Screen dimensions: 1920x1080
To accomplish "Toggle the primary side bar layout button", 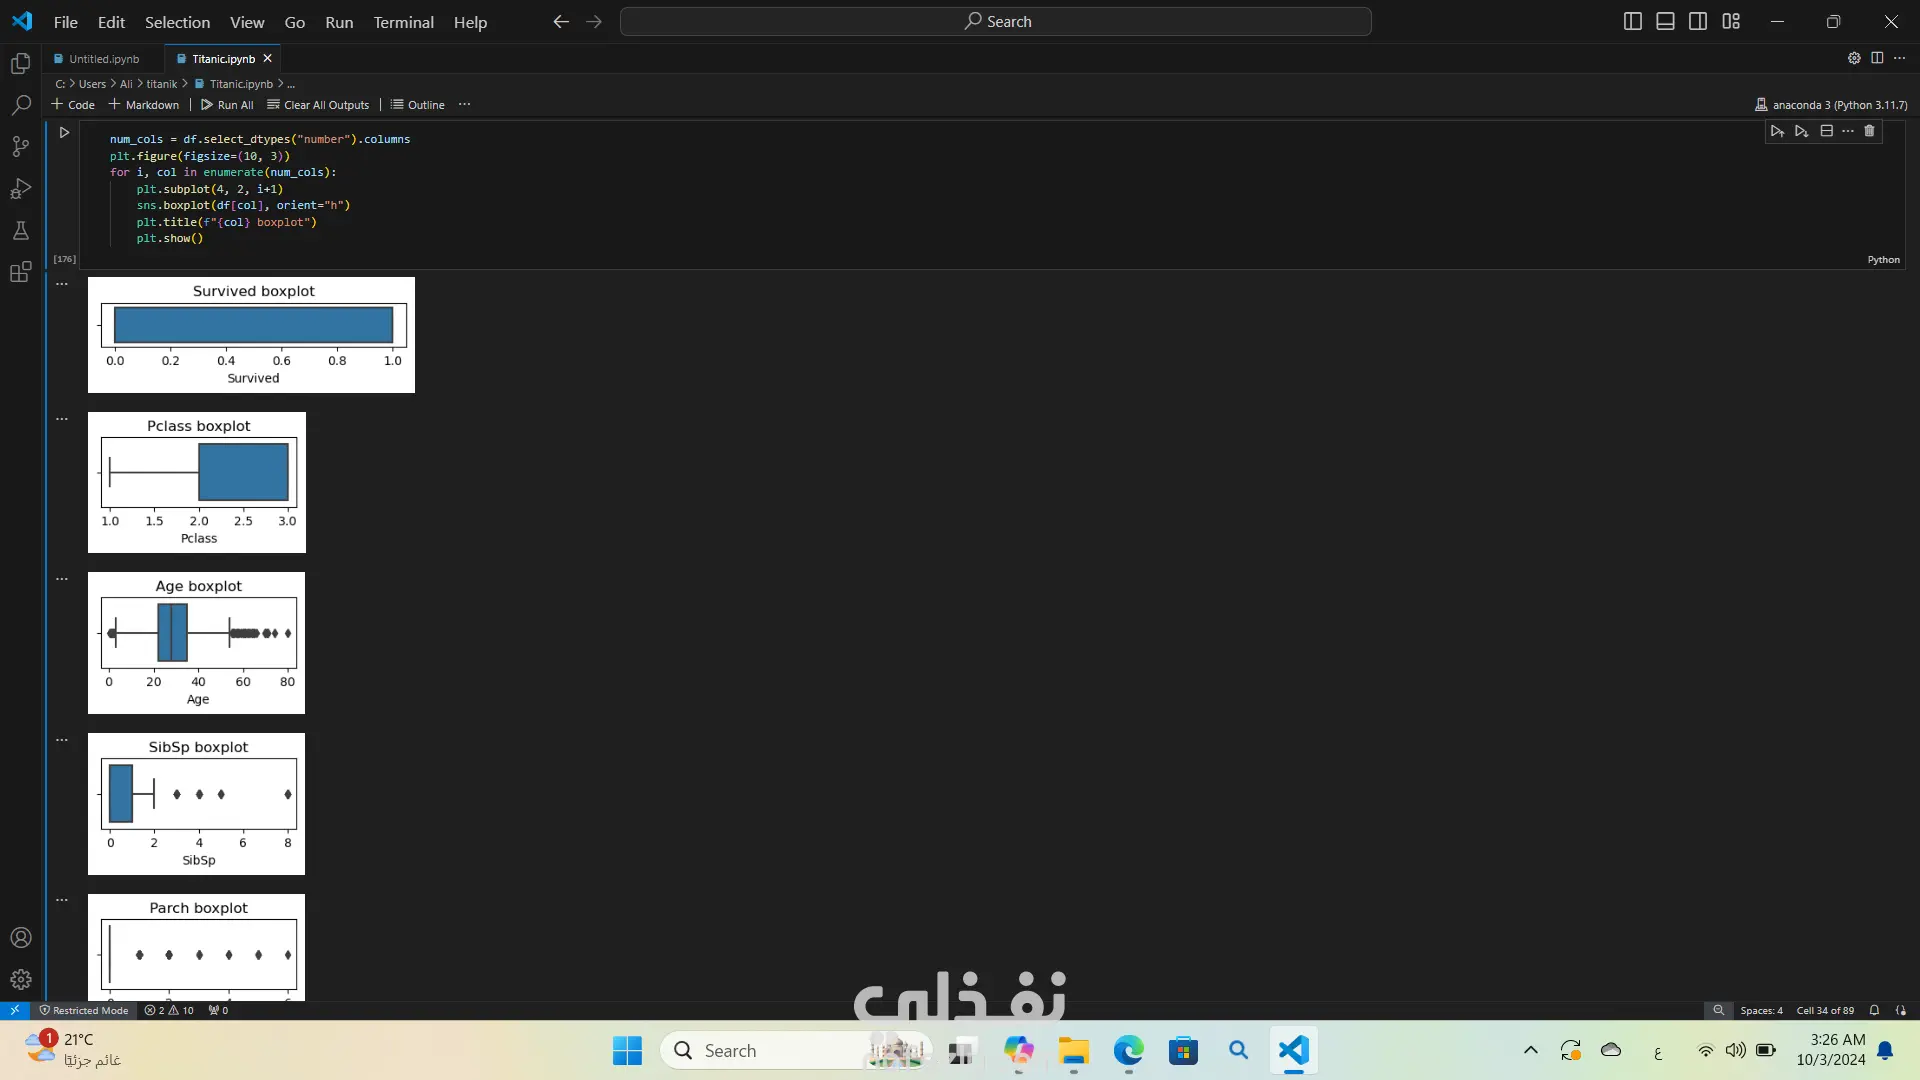I will [1632, 21].
